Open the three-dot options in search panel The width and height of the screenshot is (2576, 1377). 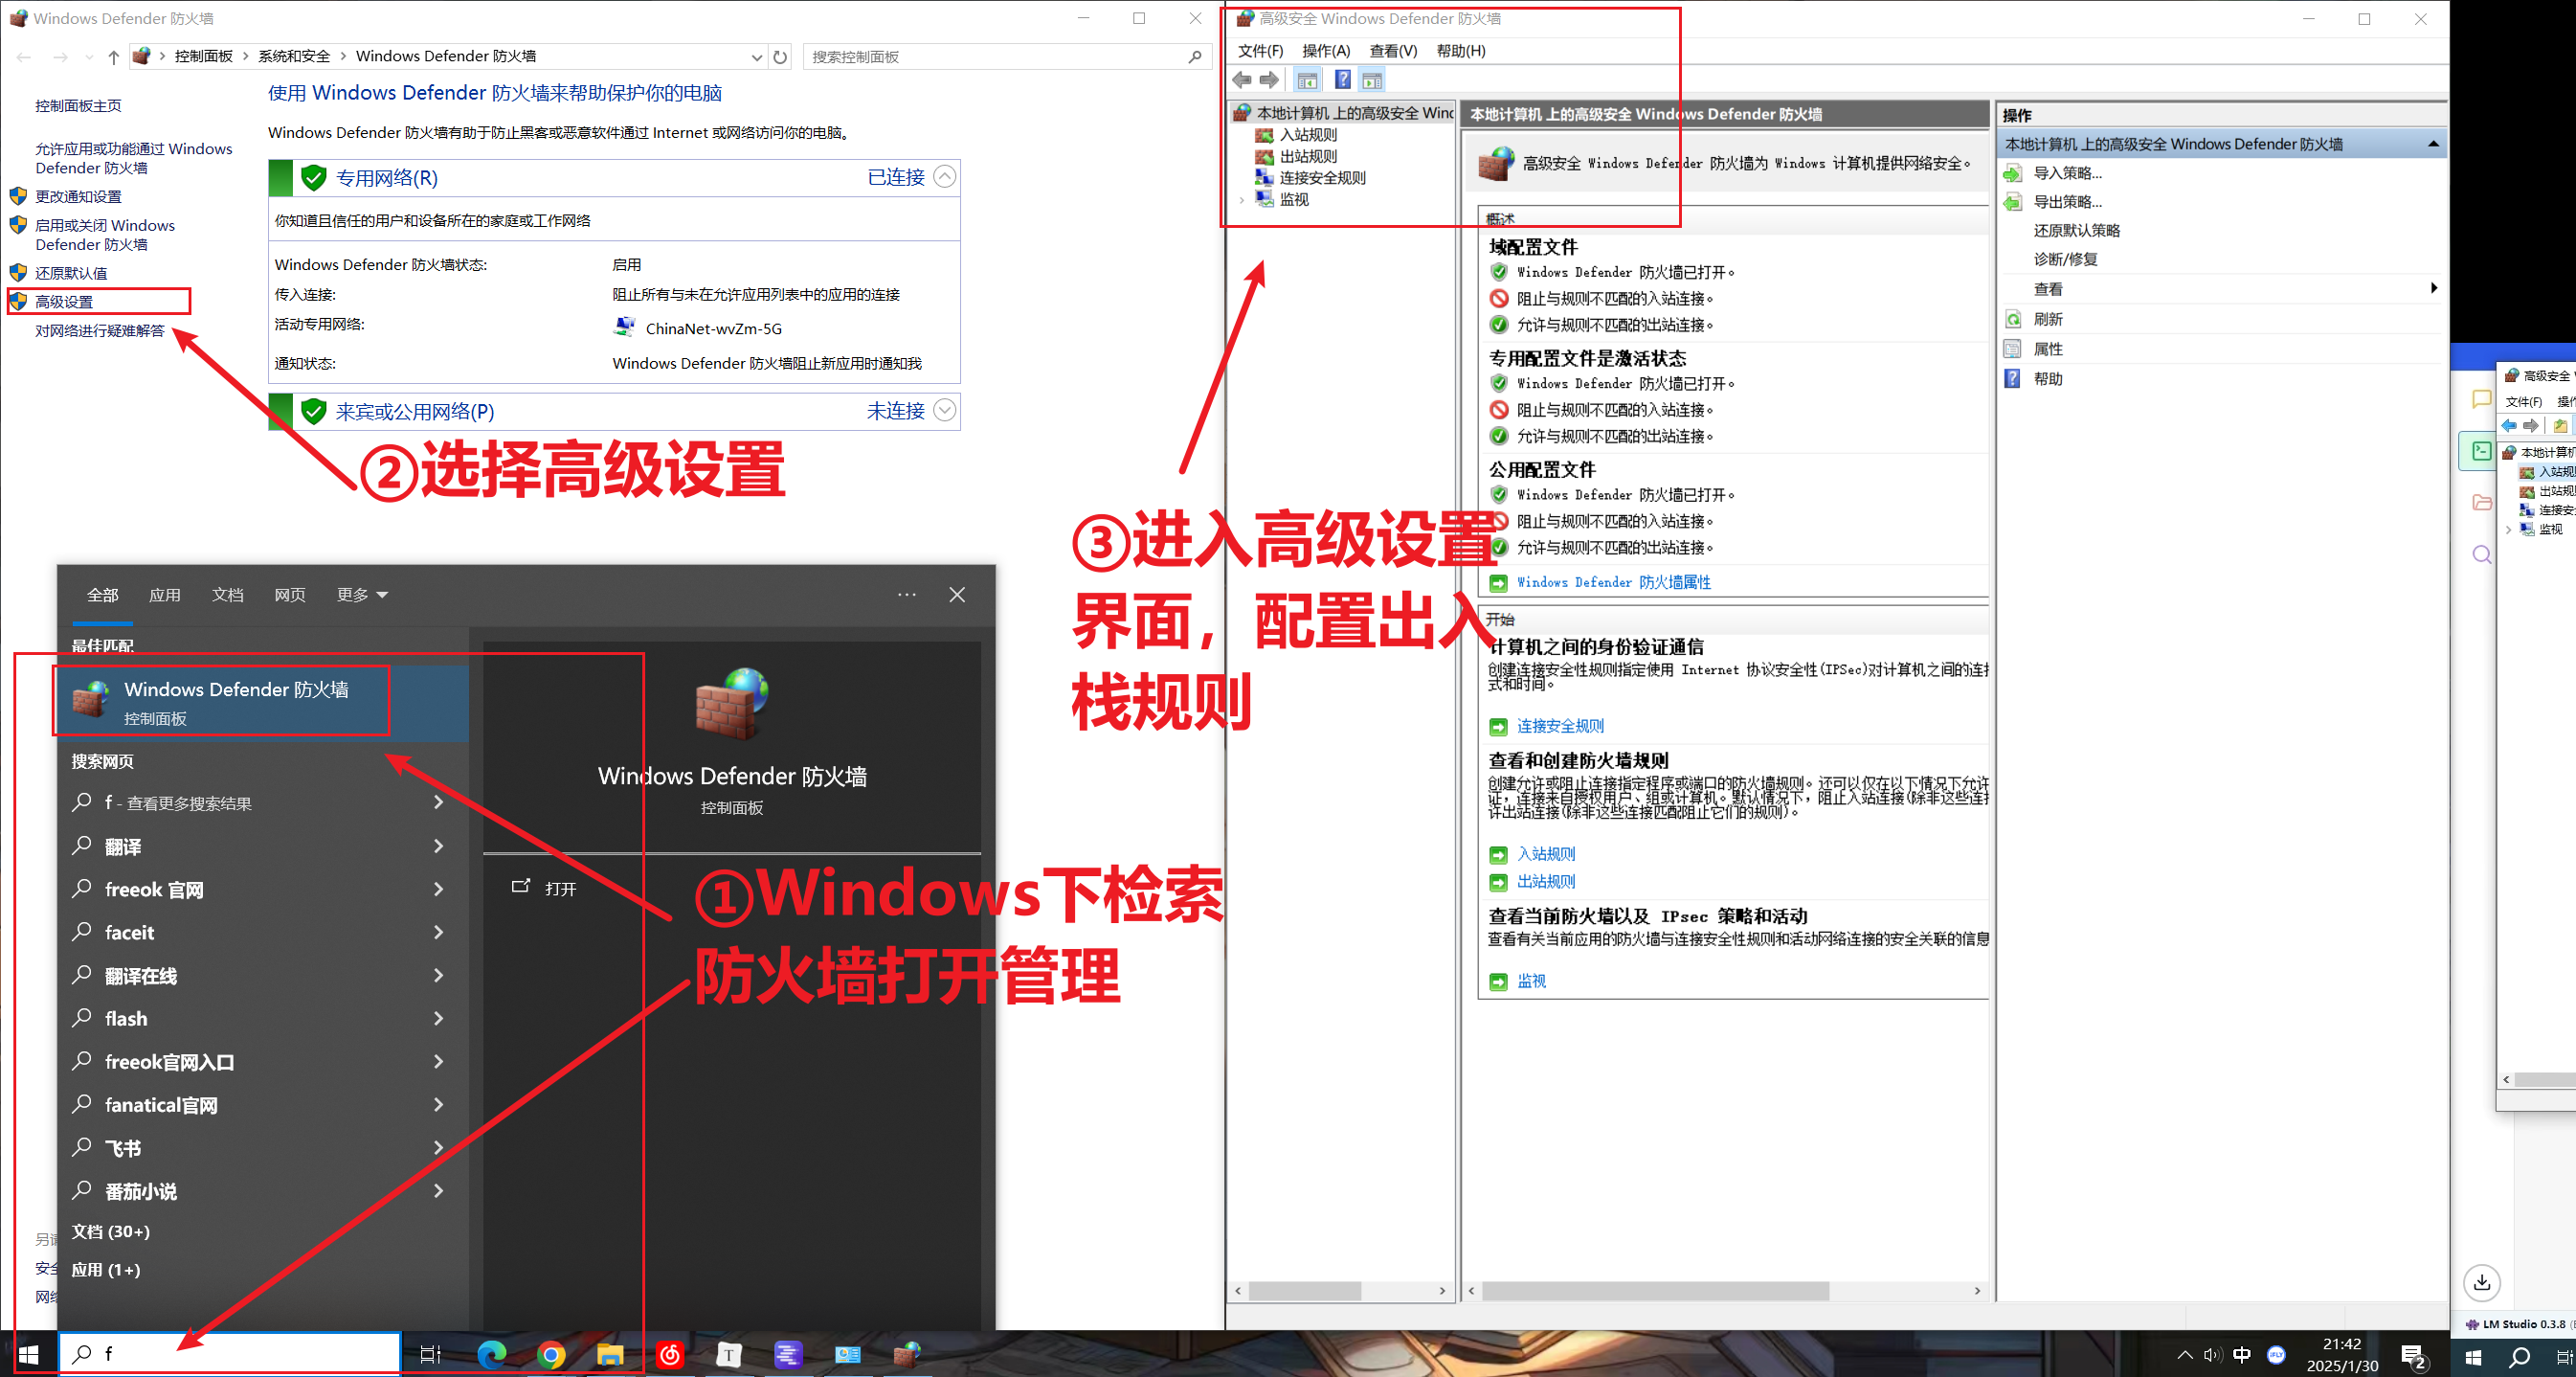coord(907,595)
